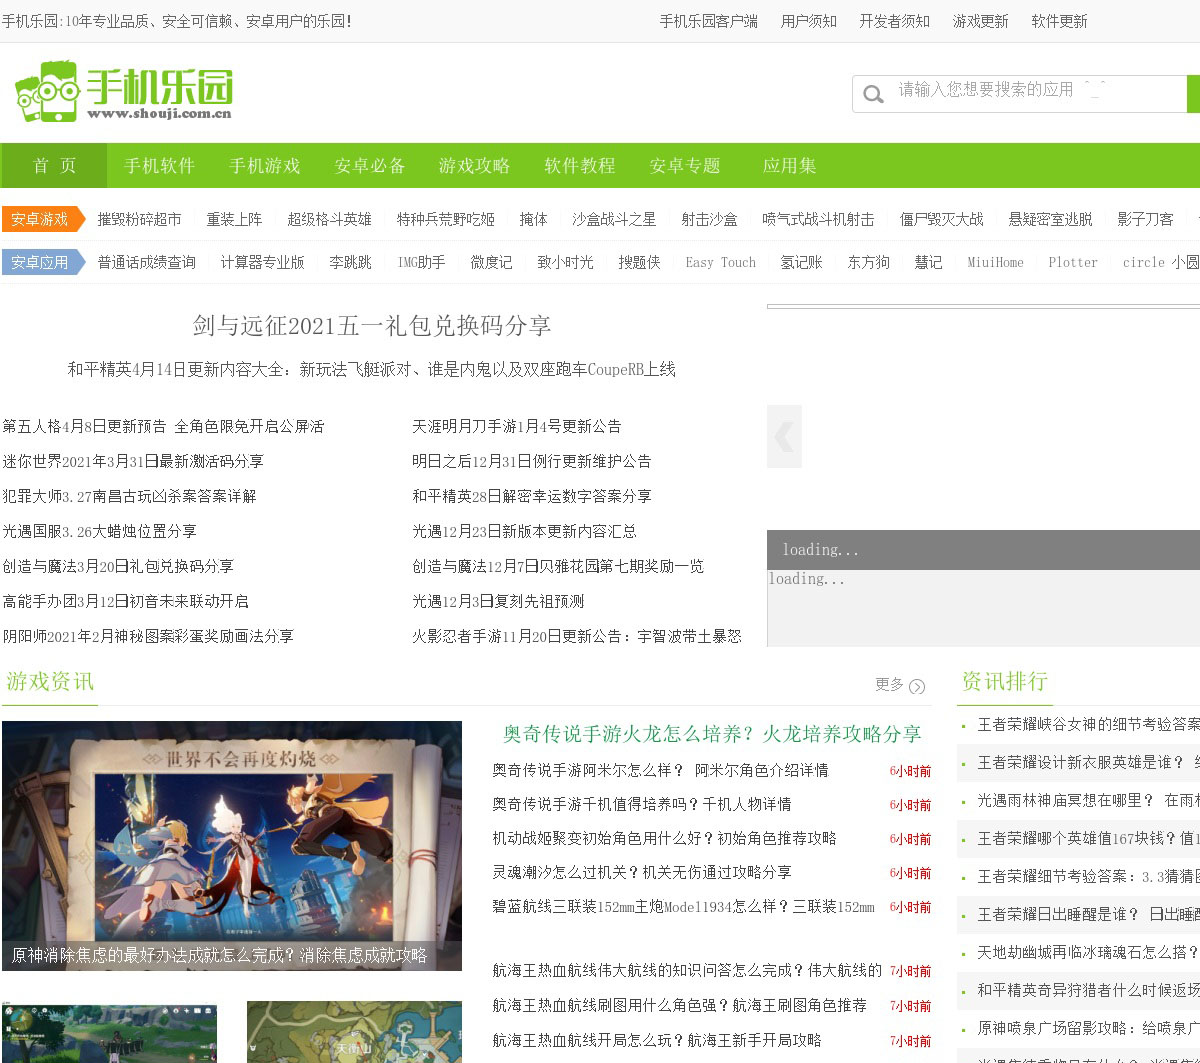Open the 手机乐园客户端 top link
The height and width of the screenshot is (1063, 1200).
[x=708, y=21]
